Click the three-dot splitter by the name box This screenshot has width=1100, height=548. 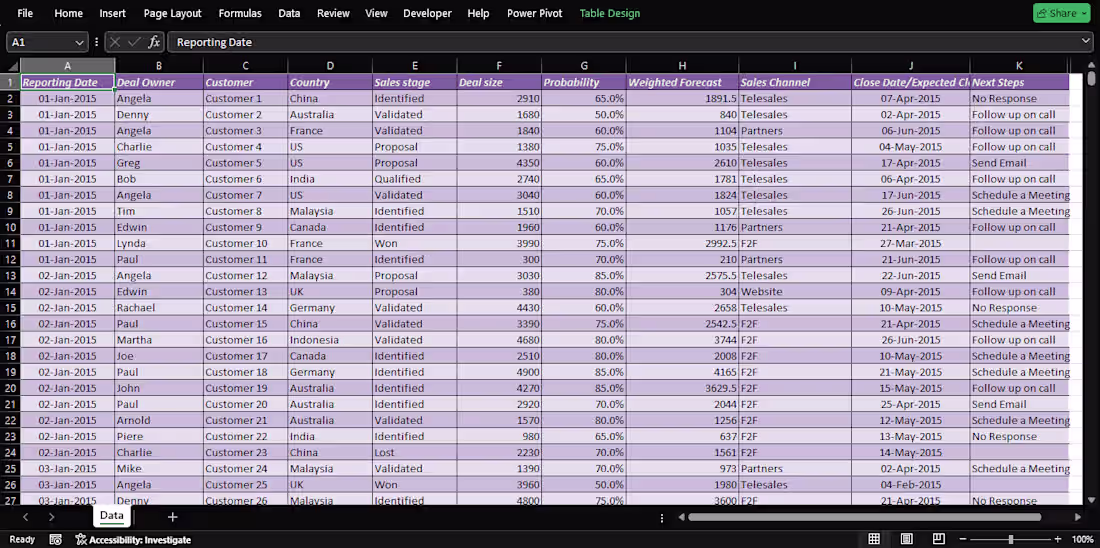96,42
